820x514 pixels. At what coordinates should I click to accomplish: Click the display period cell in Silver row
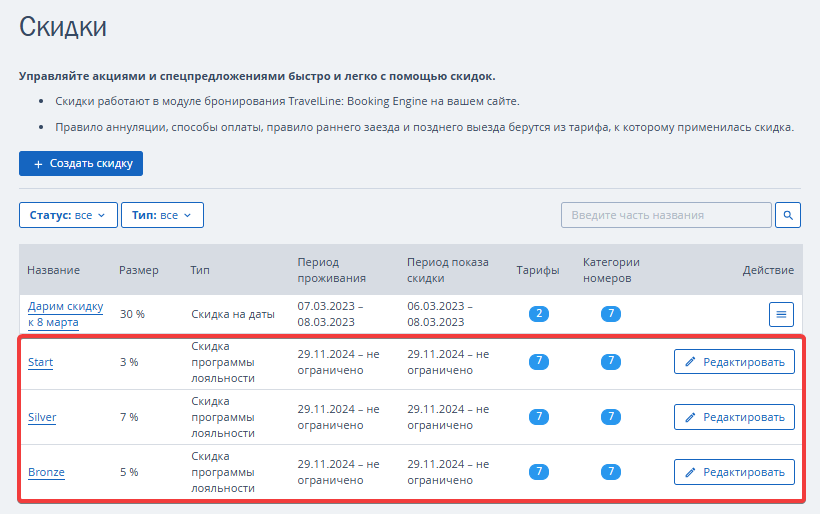coord(448,417)
